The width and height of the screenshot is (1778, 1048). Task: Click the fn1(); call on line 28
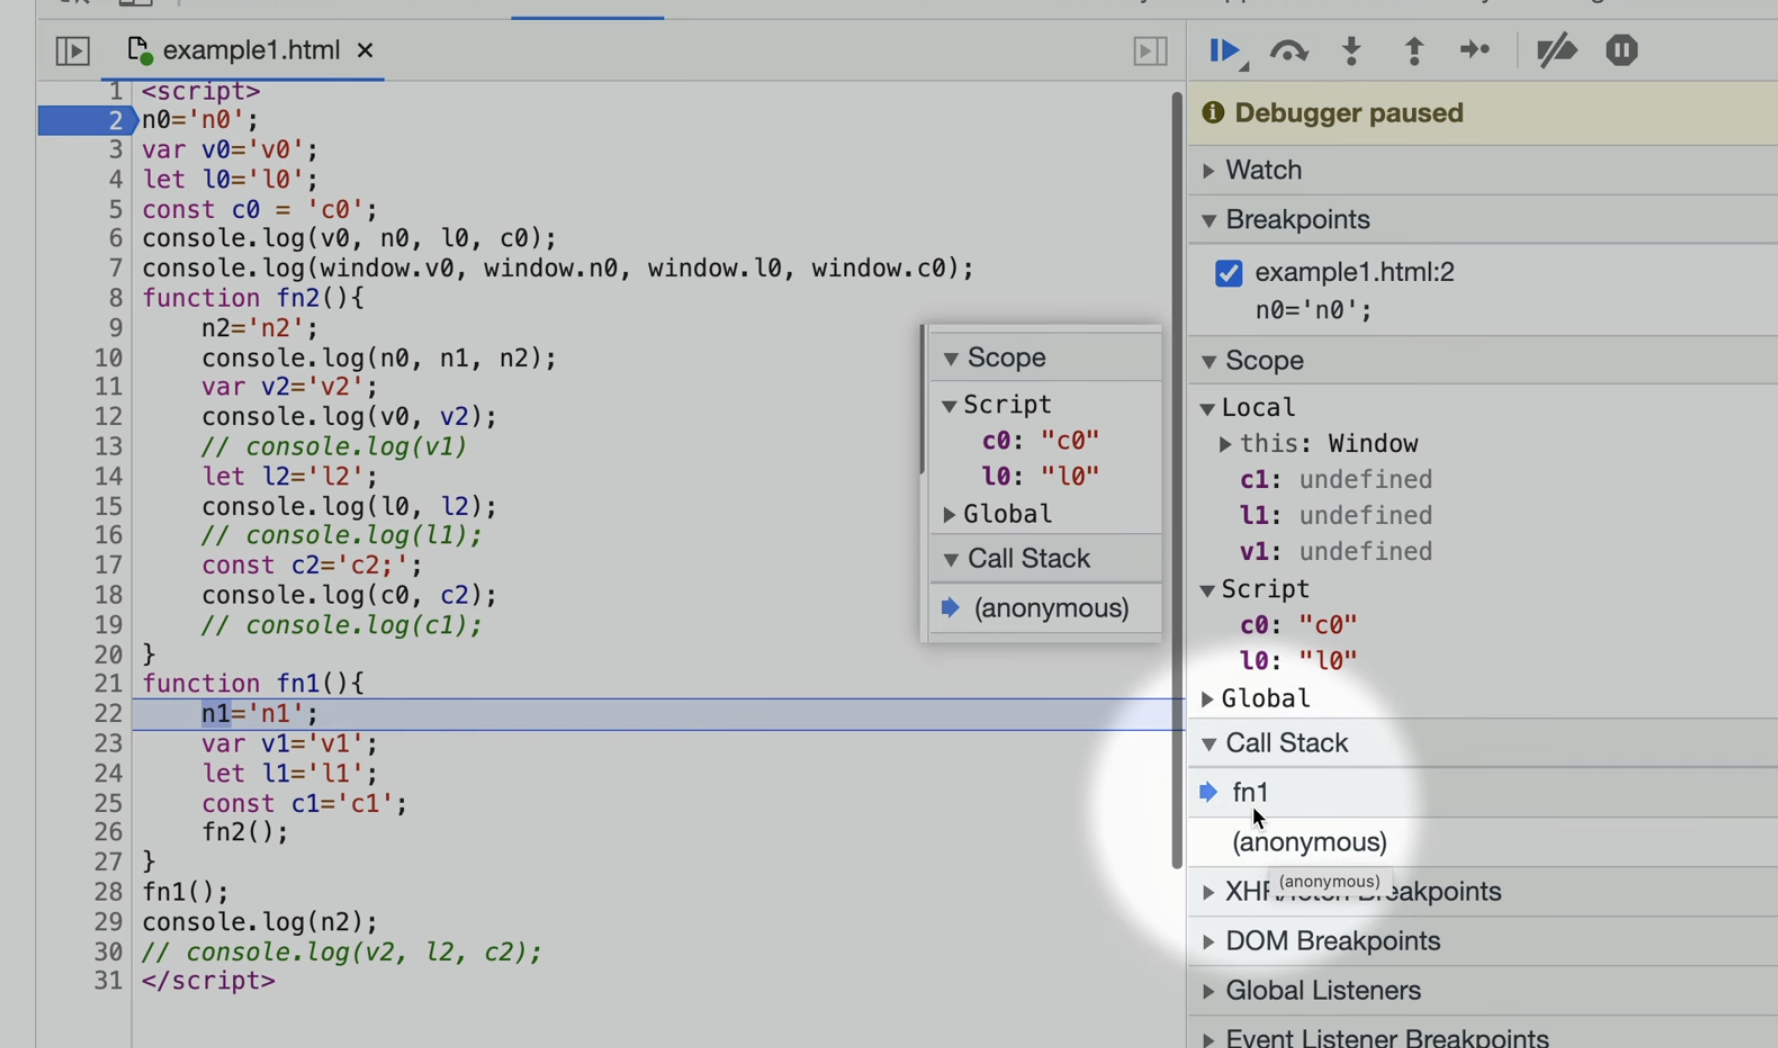tap(185, 892)
